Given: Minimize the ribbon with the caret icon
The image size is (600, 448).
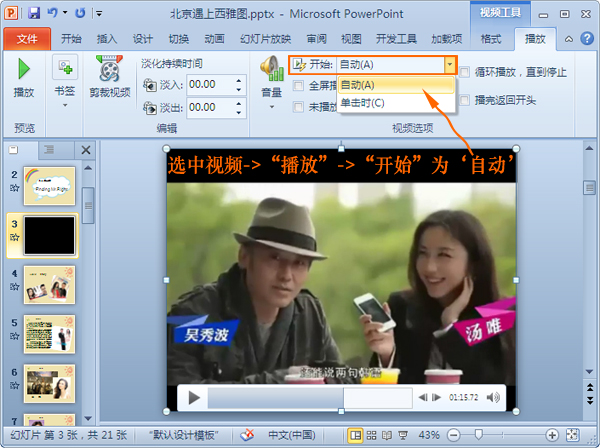Looking at the screenshot, I should (x=569, y=39).
